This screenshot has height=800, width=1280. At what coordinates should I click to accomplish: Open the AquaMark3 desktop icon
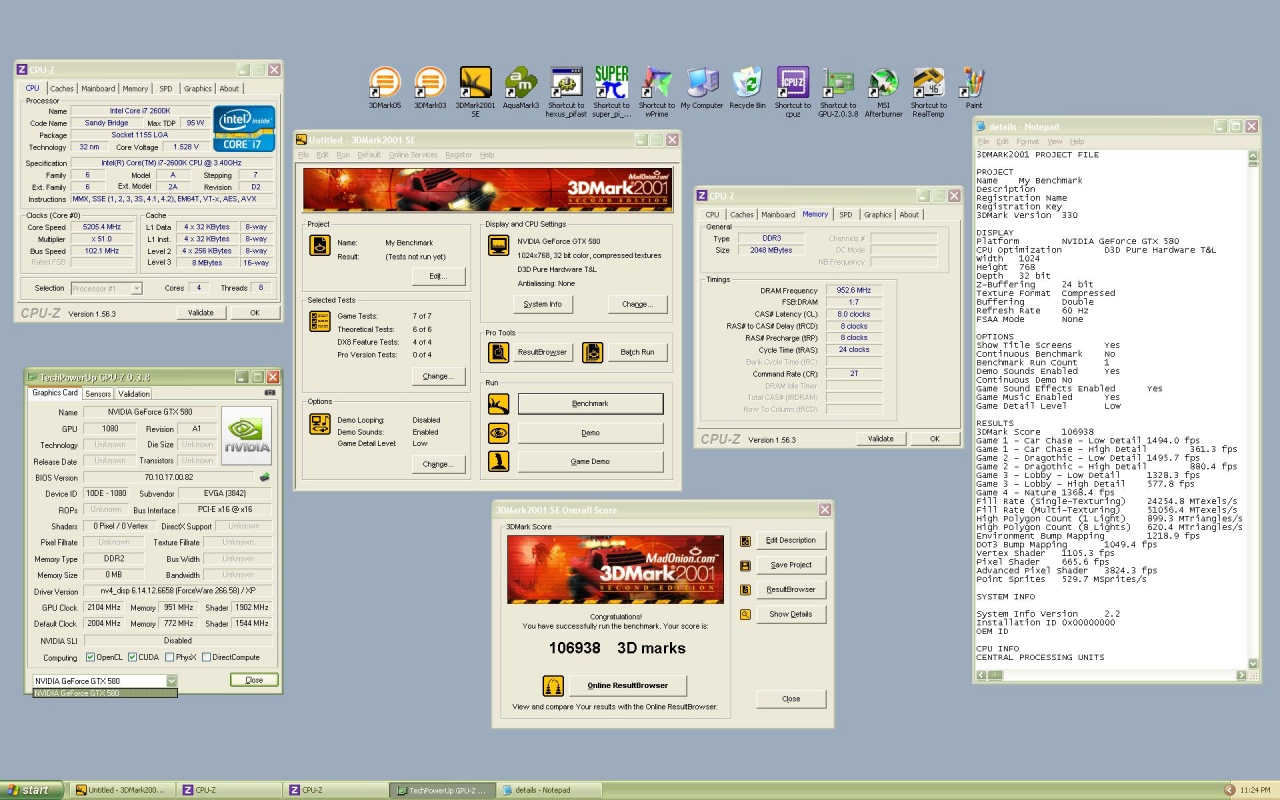click(520, 82)
